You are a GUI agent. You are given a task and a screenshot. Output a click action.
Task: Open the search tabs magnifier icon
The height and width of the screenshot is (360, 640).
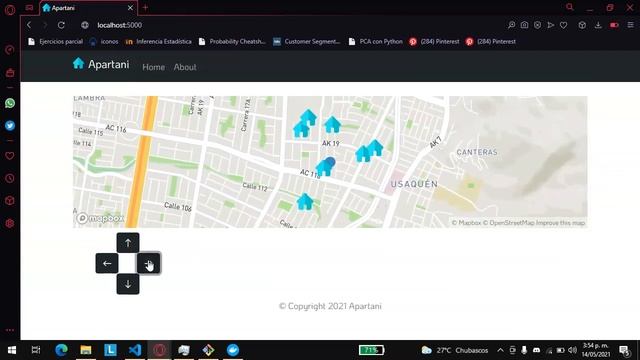[x=570, y=7]
